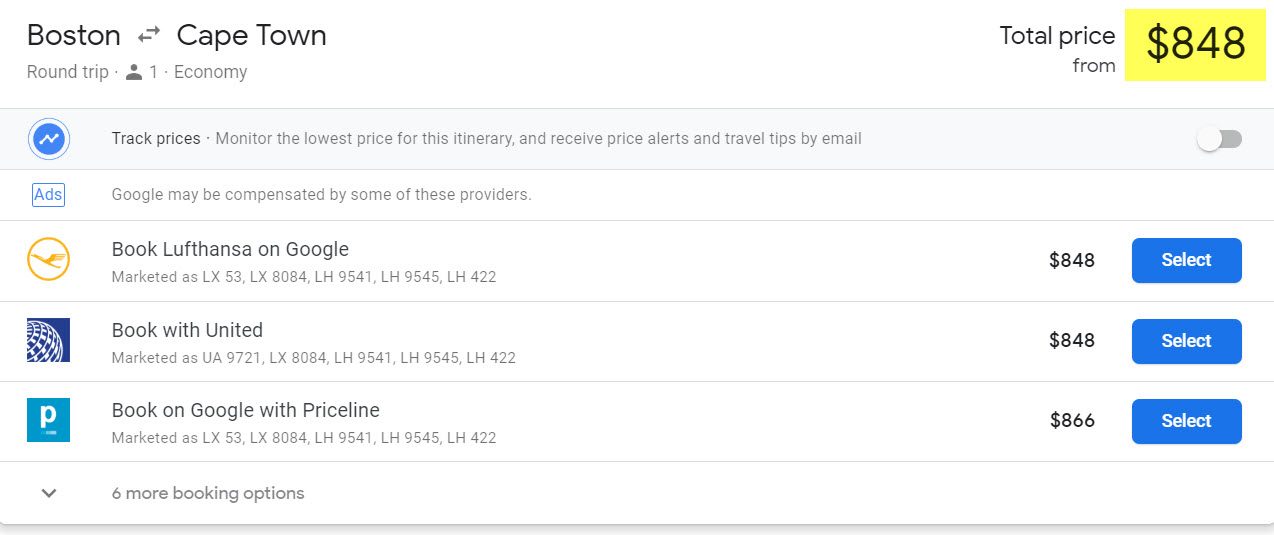Click the Priceline logo icon
This screenshot has width=1274, height=535.
point(48,420)
